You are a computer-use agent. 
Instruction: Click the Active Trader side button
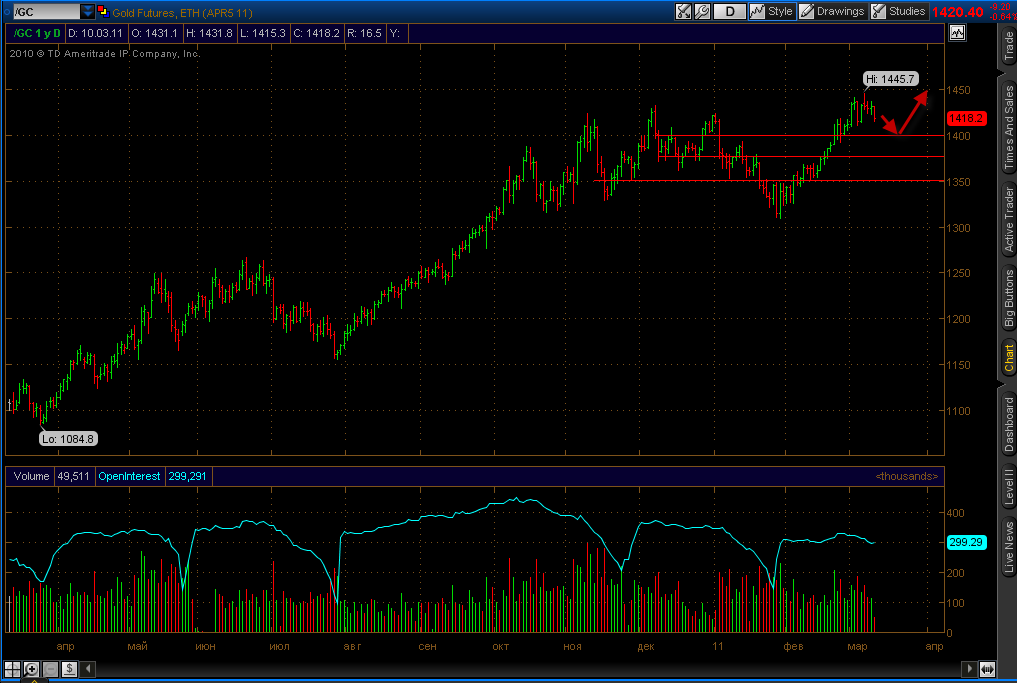tap(1009, 219)
